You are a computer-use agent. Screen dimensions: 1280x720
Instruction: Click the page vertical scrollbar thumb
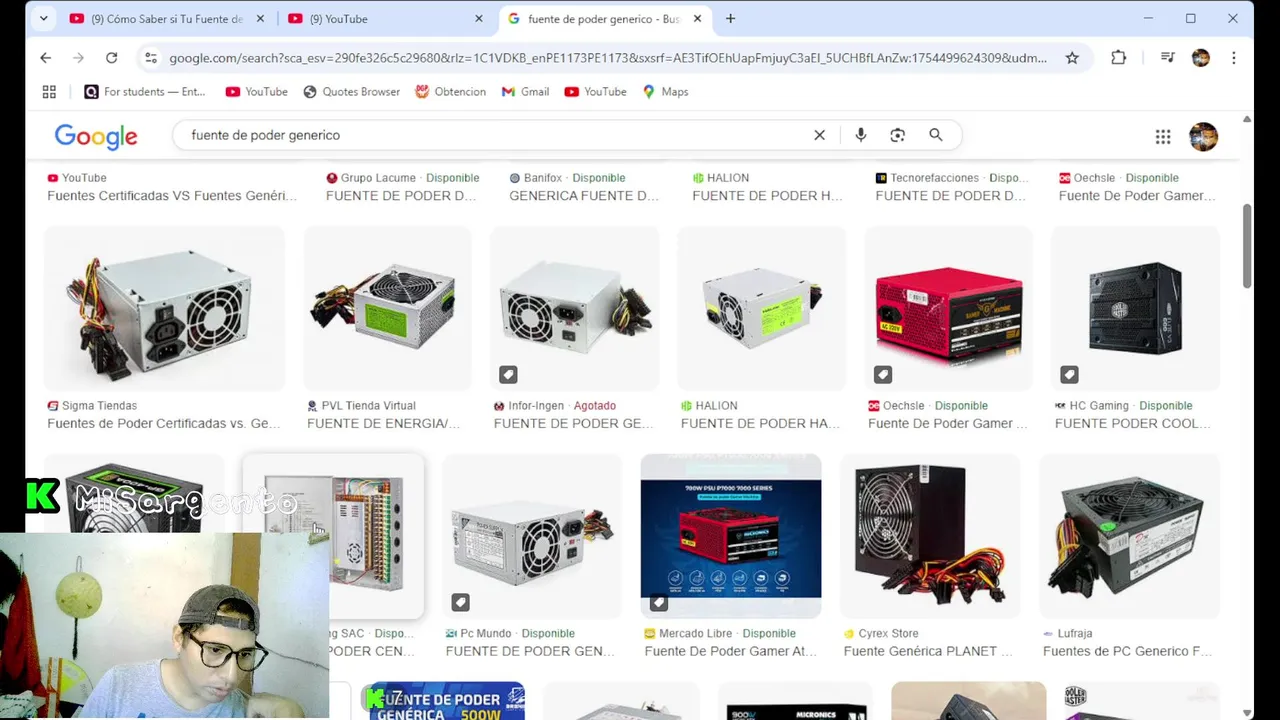coord(1246,246)
